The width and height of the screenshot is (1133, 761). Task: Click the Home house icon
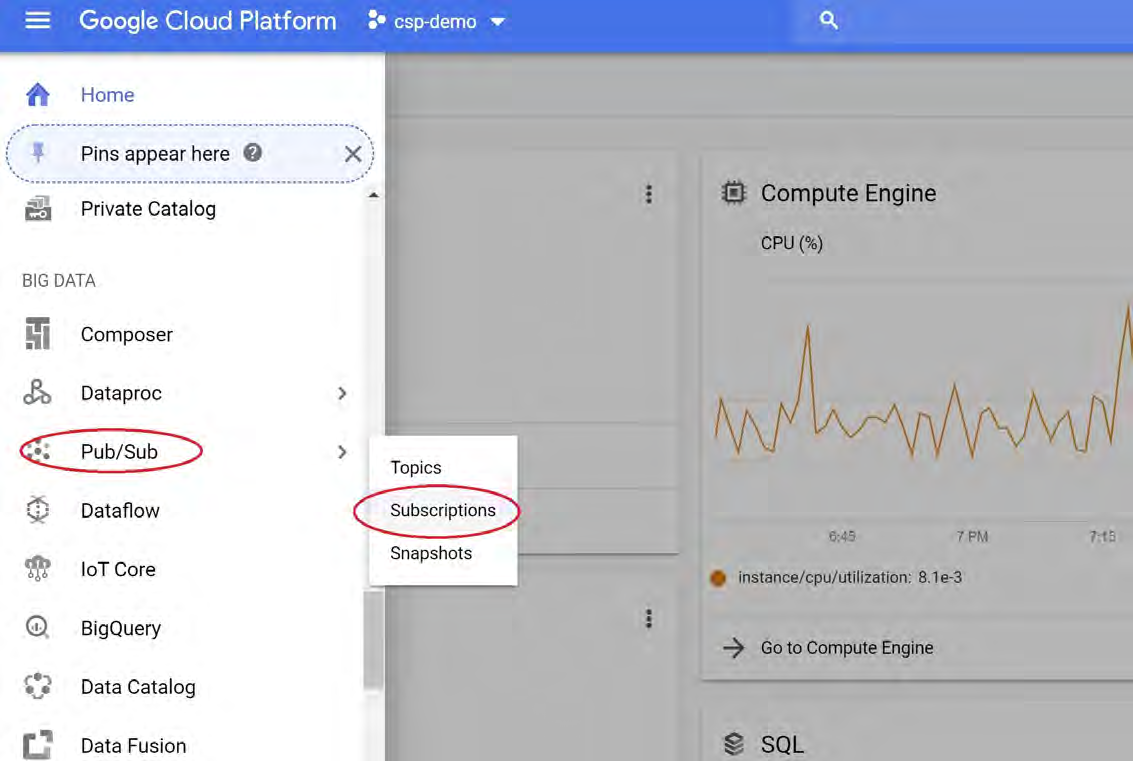(x=38, y=95)
